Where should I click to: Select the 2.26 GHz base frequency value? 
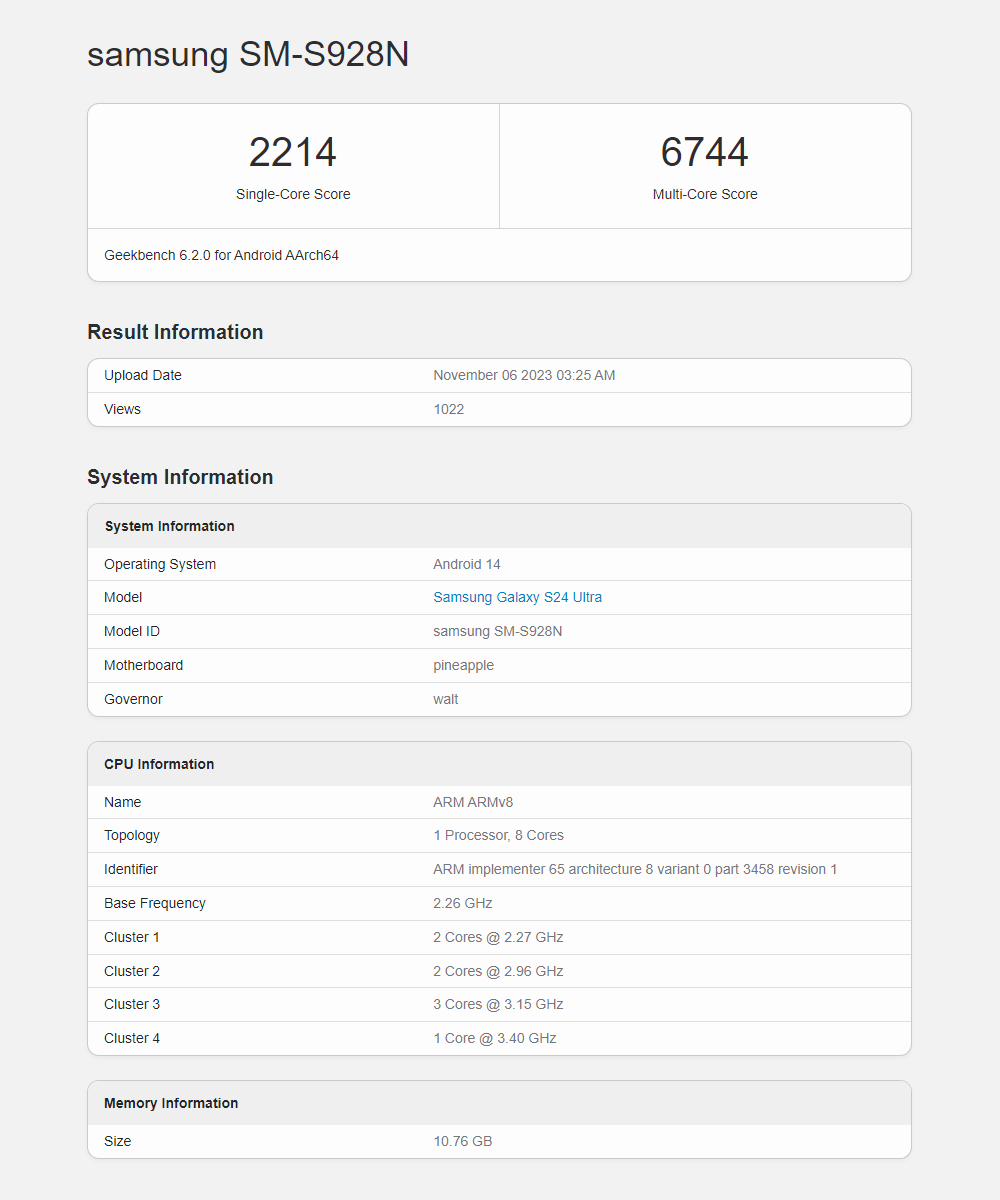tap(463, 903)
